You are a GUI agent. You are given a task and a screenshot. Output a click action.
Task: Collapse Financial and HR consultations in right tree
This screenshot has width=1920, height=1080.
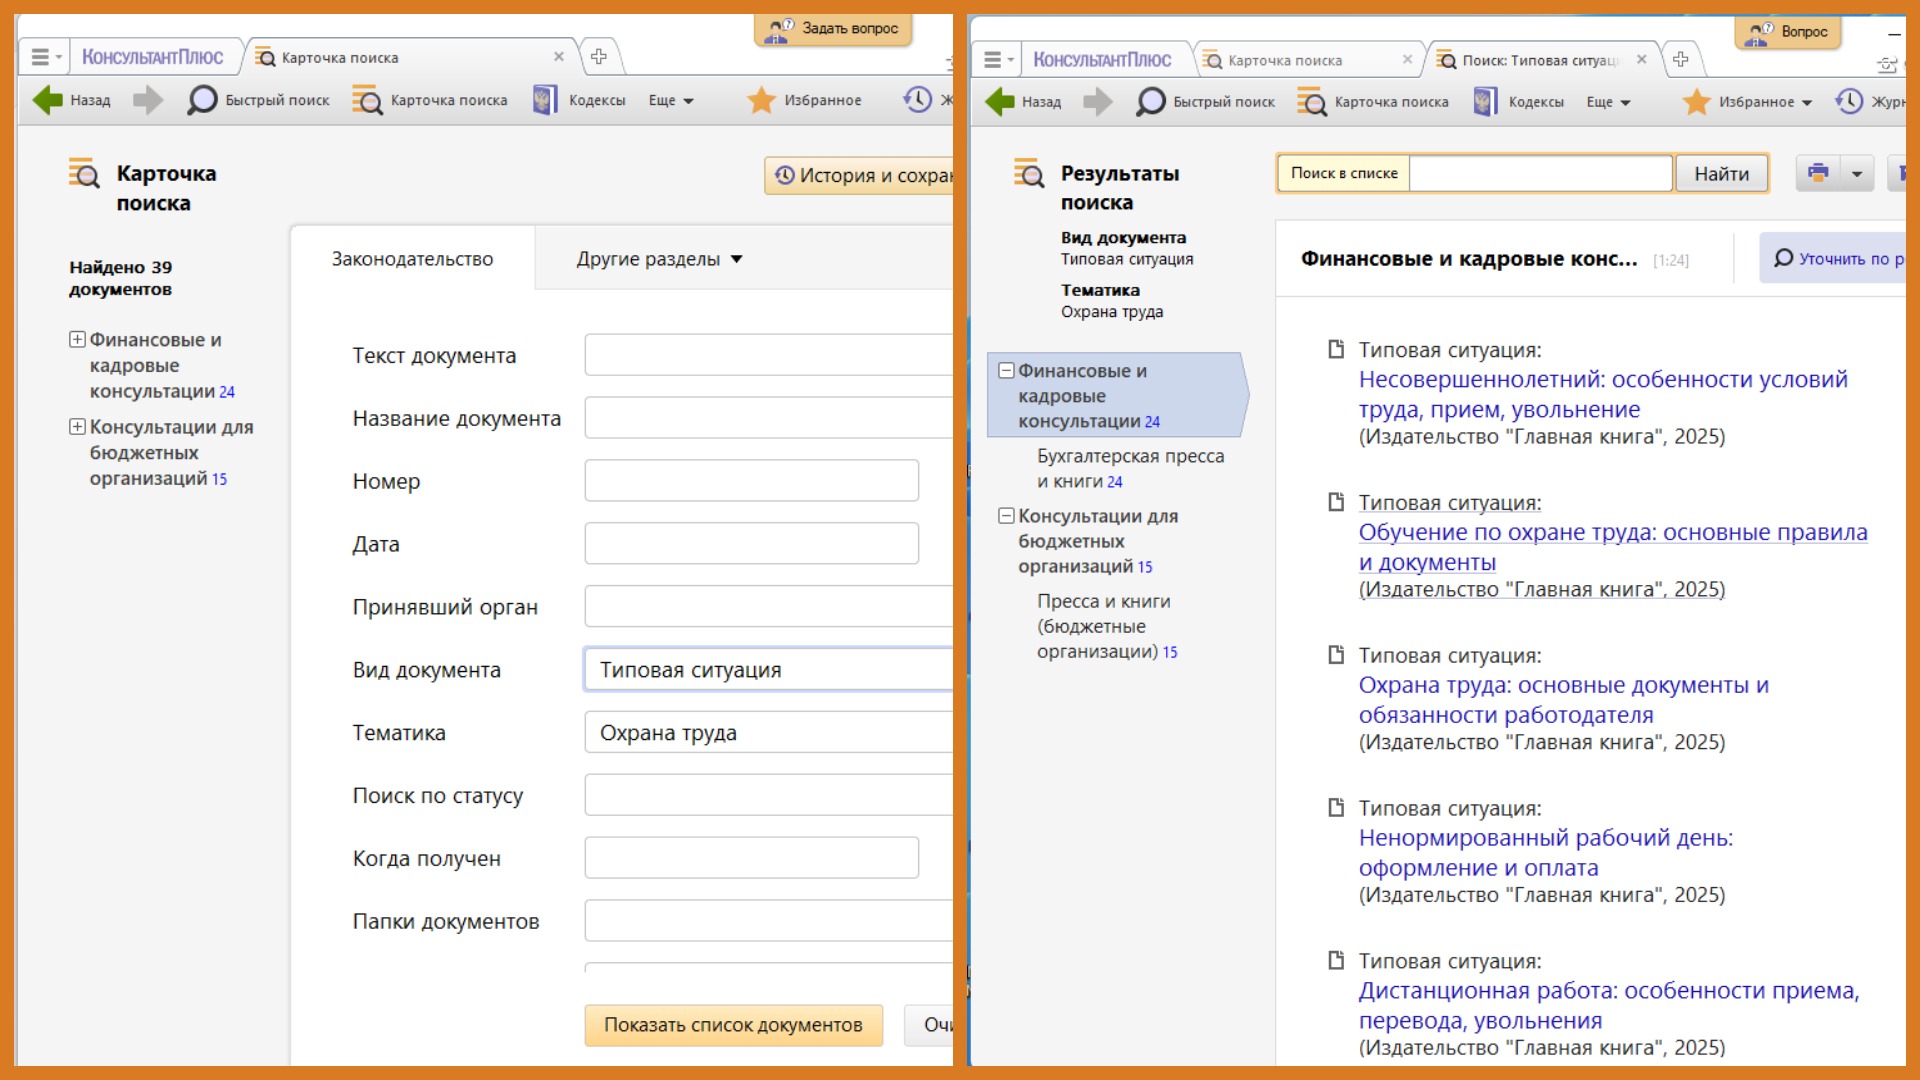(x=1007, y=371)
